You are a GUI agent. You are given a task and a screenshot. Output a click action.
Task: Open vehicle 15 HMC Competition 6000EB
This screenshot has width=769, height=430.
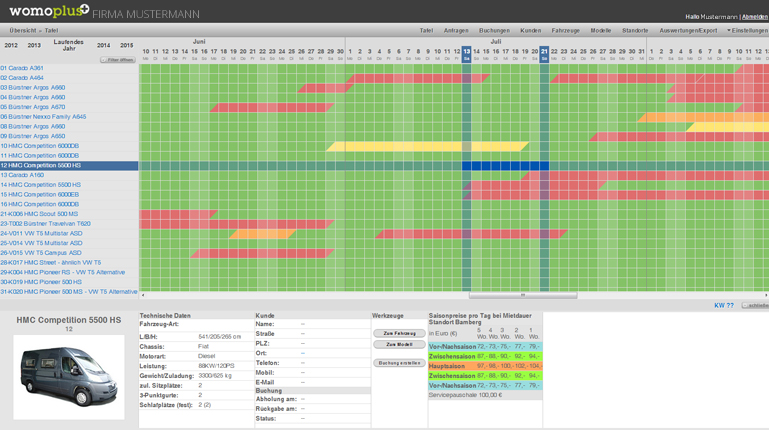pos(40,195)
